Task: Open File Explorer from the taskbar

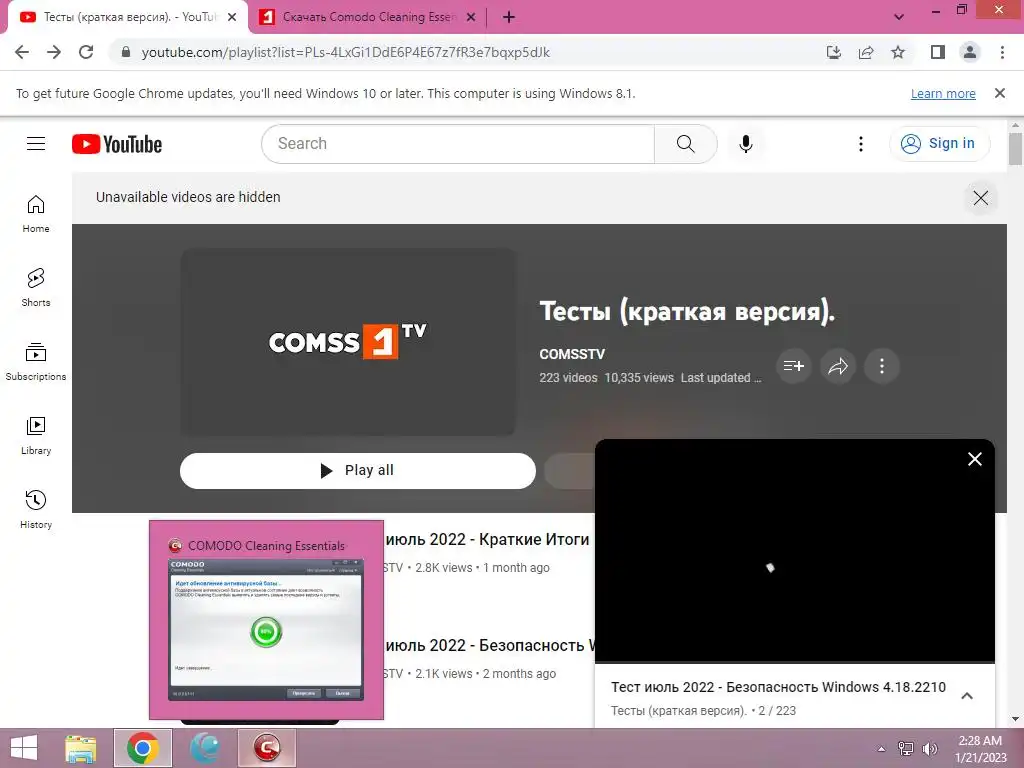Action: pos(80,748)
